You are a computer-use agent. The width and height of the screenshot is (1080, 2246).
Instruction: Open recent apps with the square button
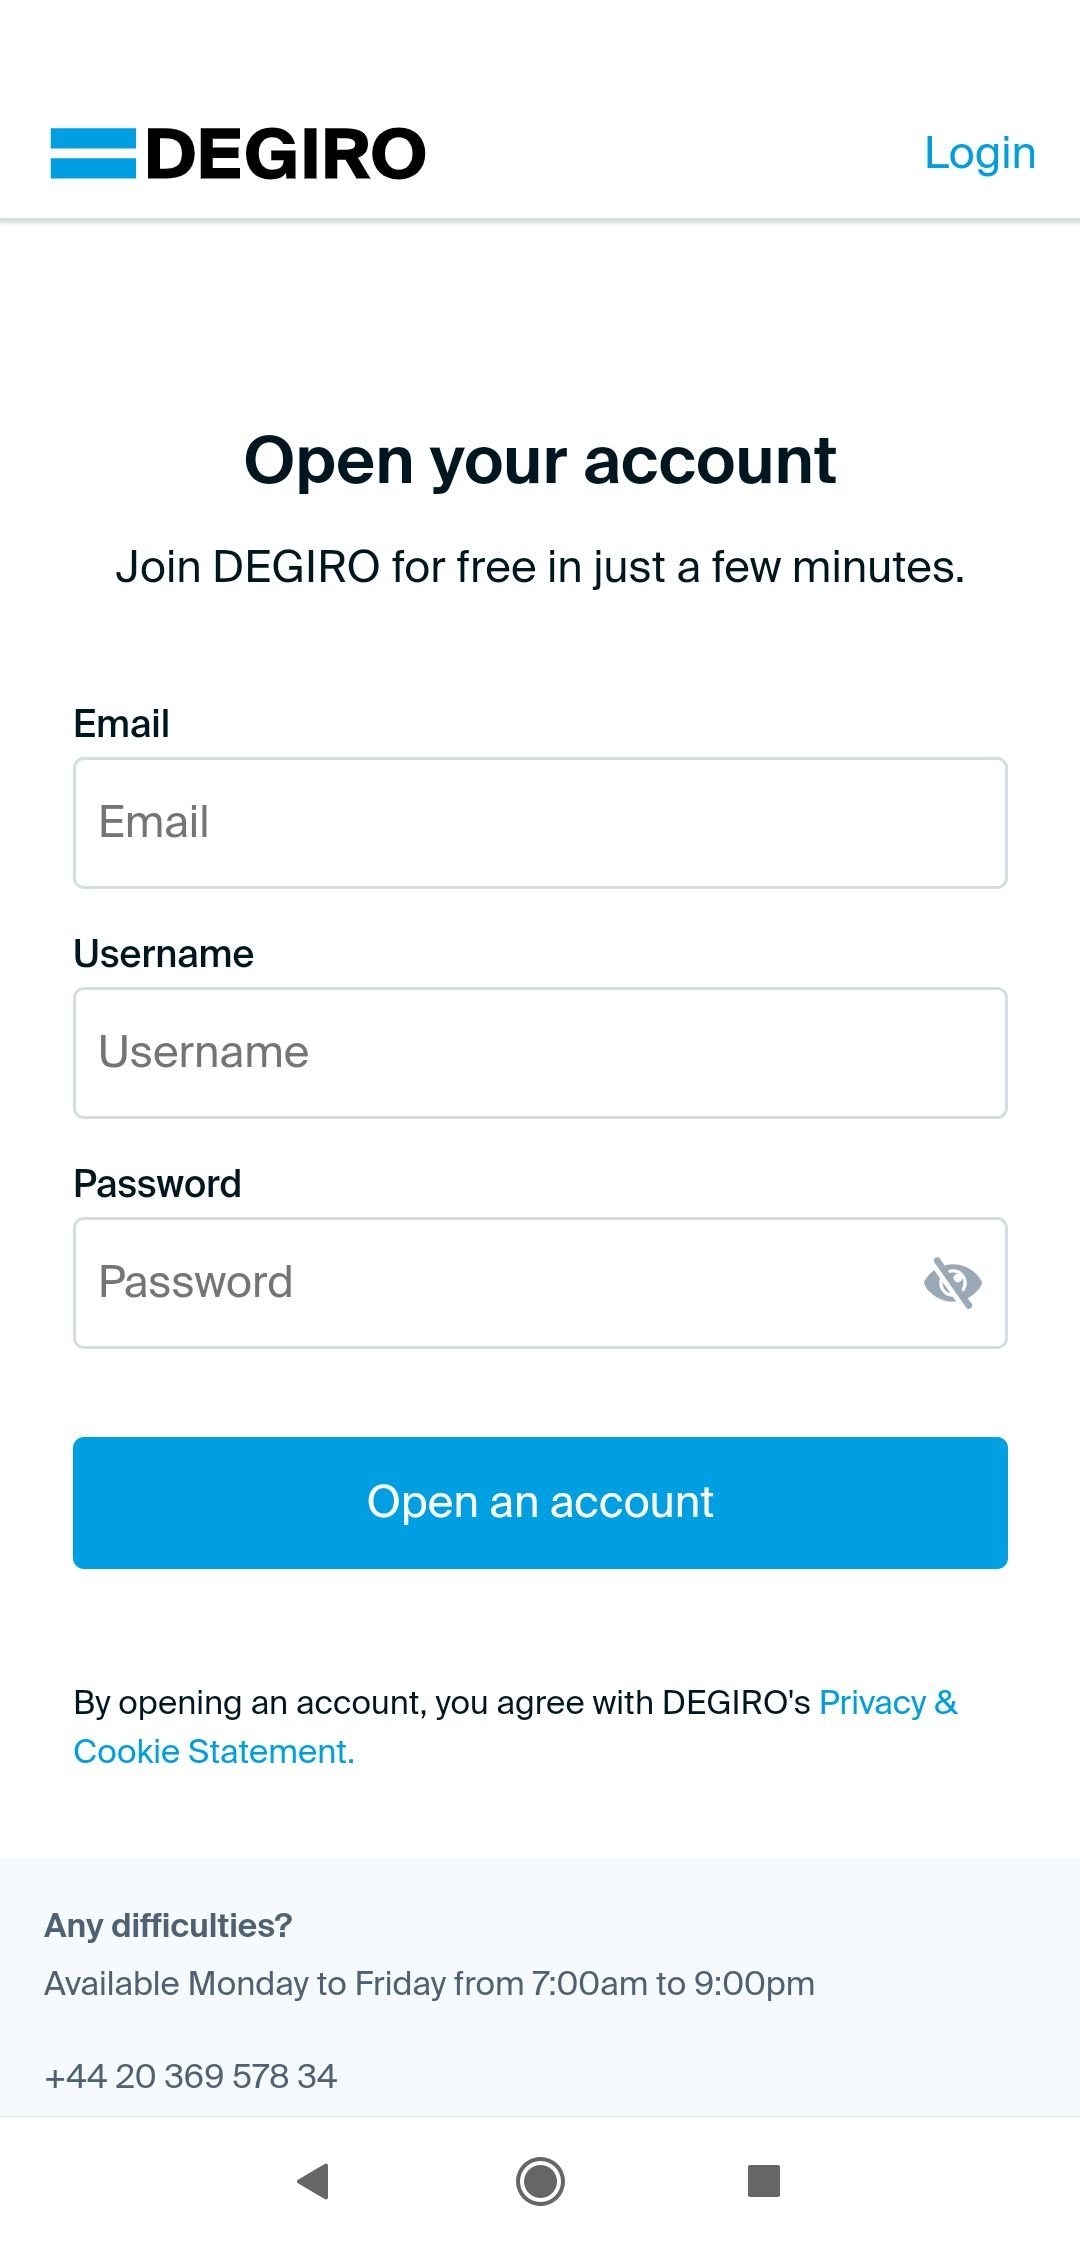(764, 2180)
